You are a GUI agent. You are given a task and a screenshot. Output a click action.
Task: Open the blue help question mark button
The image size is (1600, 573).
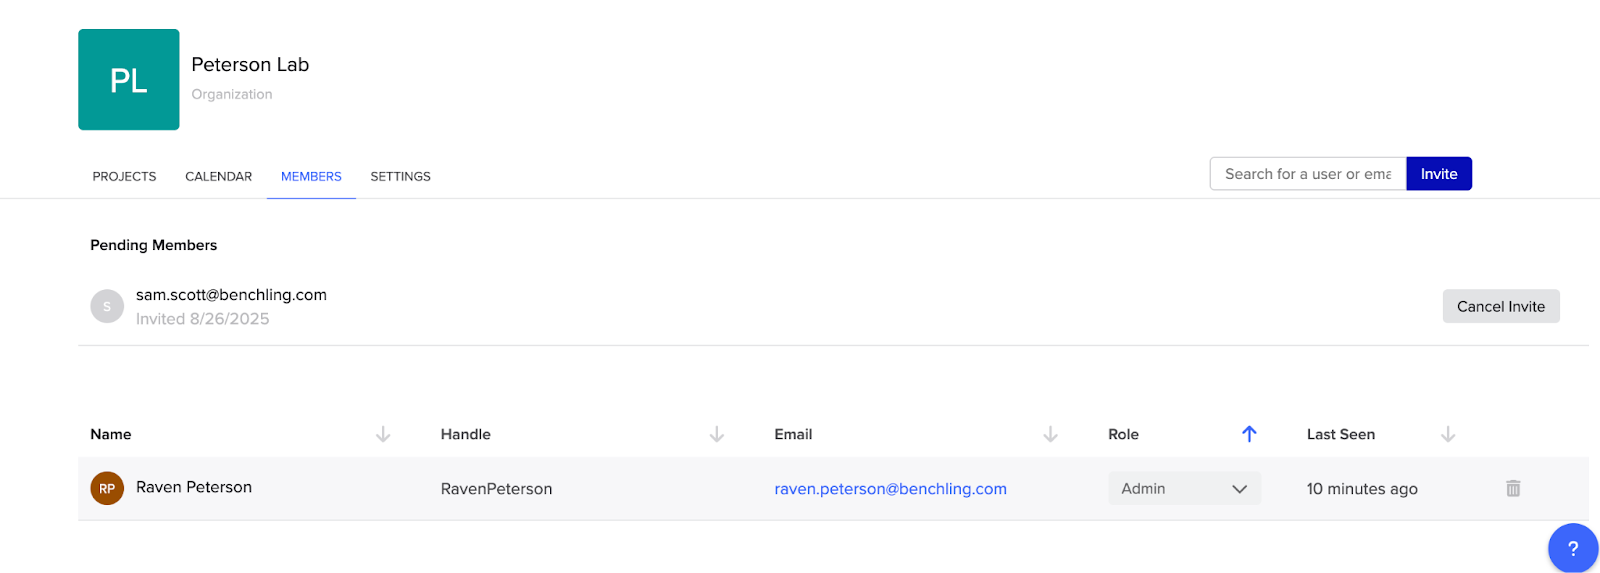pos(1572,548)
